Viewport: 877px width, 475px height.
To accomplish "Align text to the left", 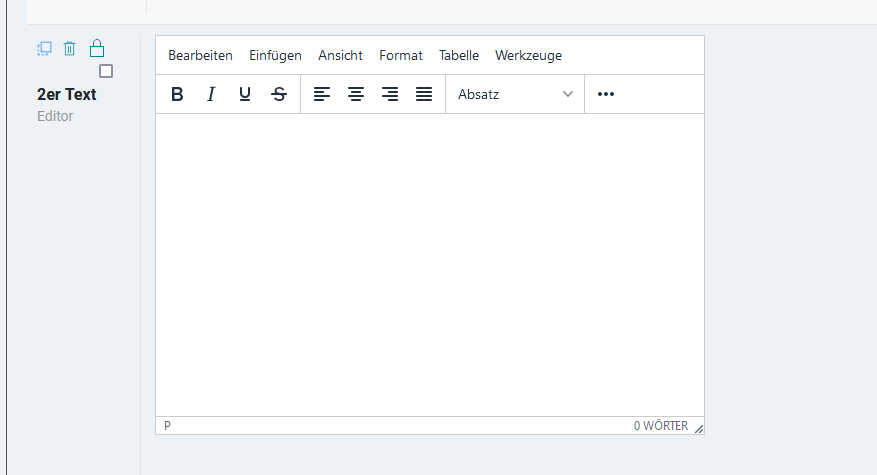I will pos(322,94).
